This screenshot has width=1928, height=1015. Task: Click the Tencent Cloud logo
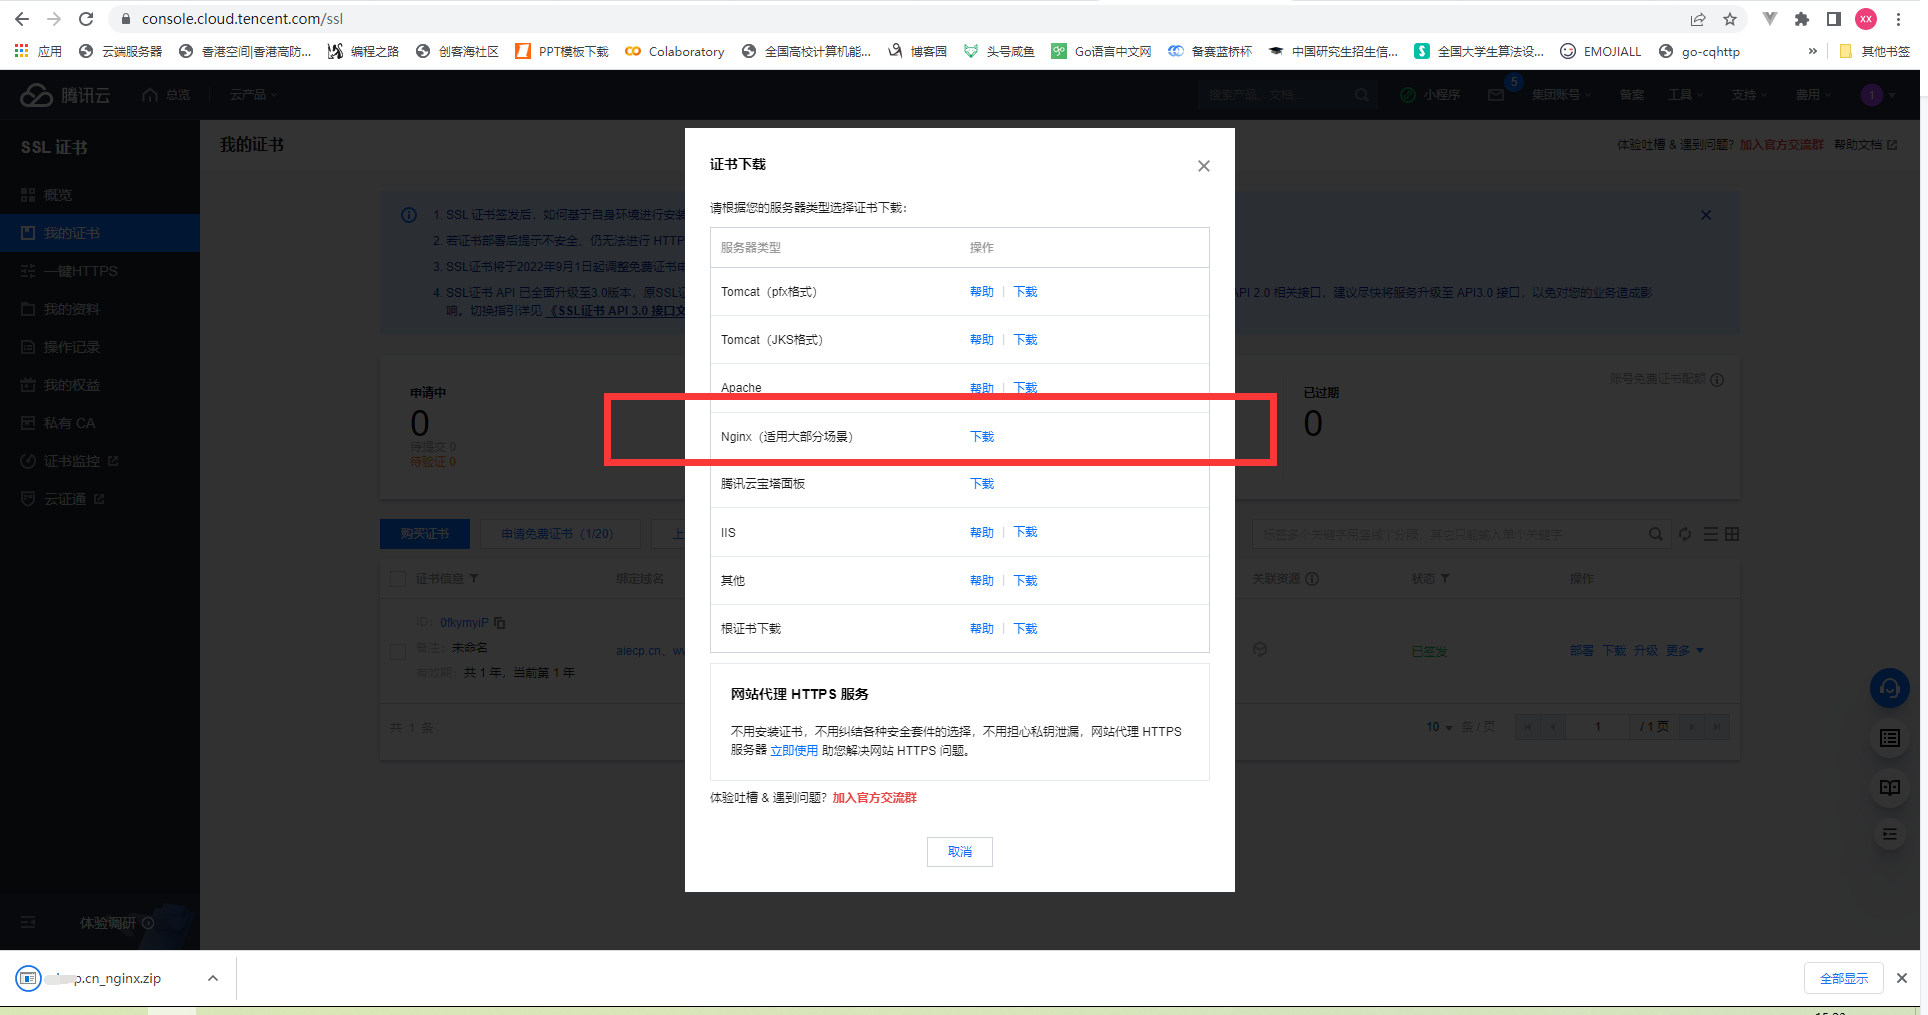[65, 95]
